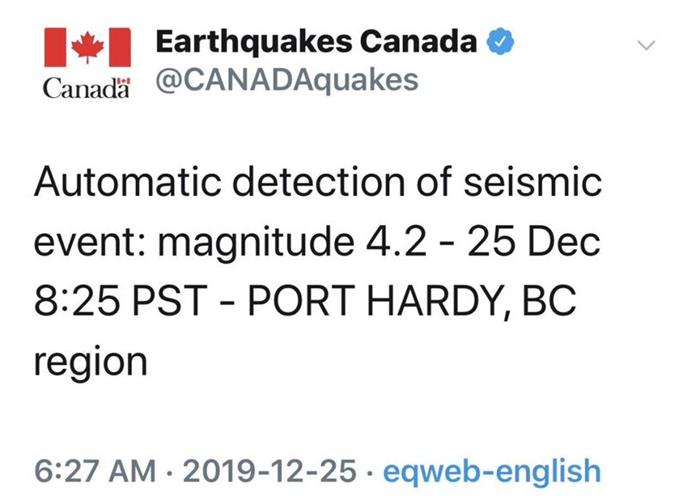687x500 pixels.
Task: Open the tweet options chevron menu
Action: pyautogui.click(x=646, y=45)
